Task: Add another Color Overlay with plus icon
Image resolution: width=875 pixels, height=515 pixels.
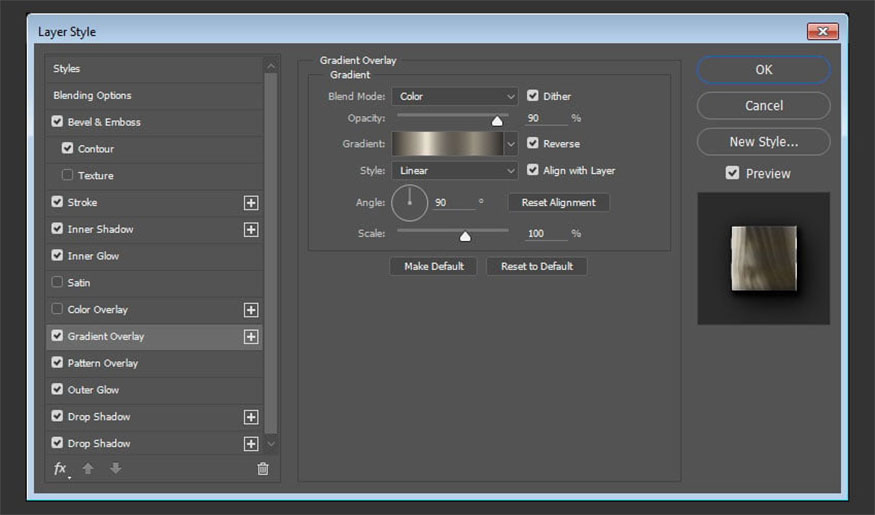Action: [251, 310]
